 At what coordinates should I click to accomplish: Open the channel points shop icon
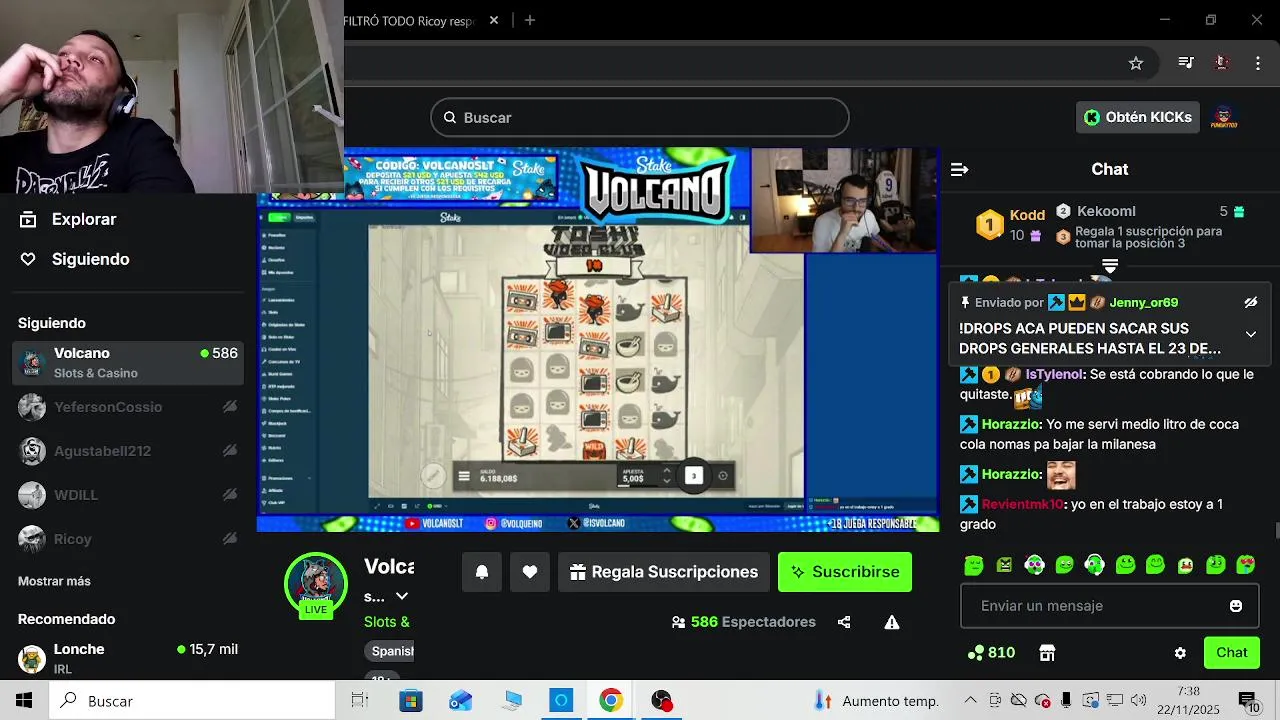point(1047,653)
